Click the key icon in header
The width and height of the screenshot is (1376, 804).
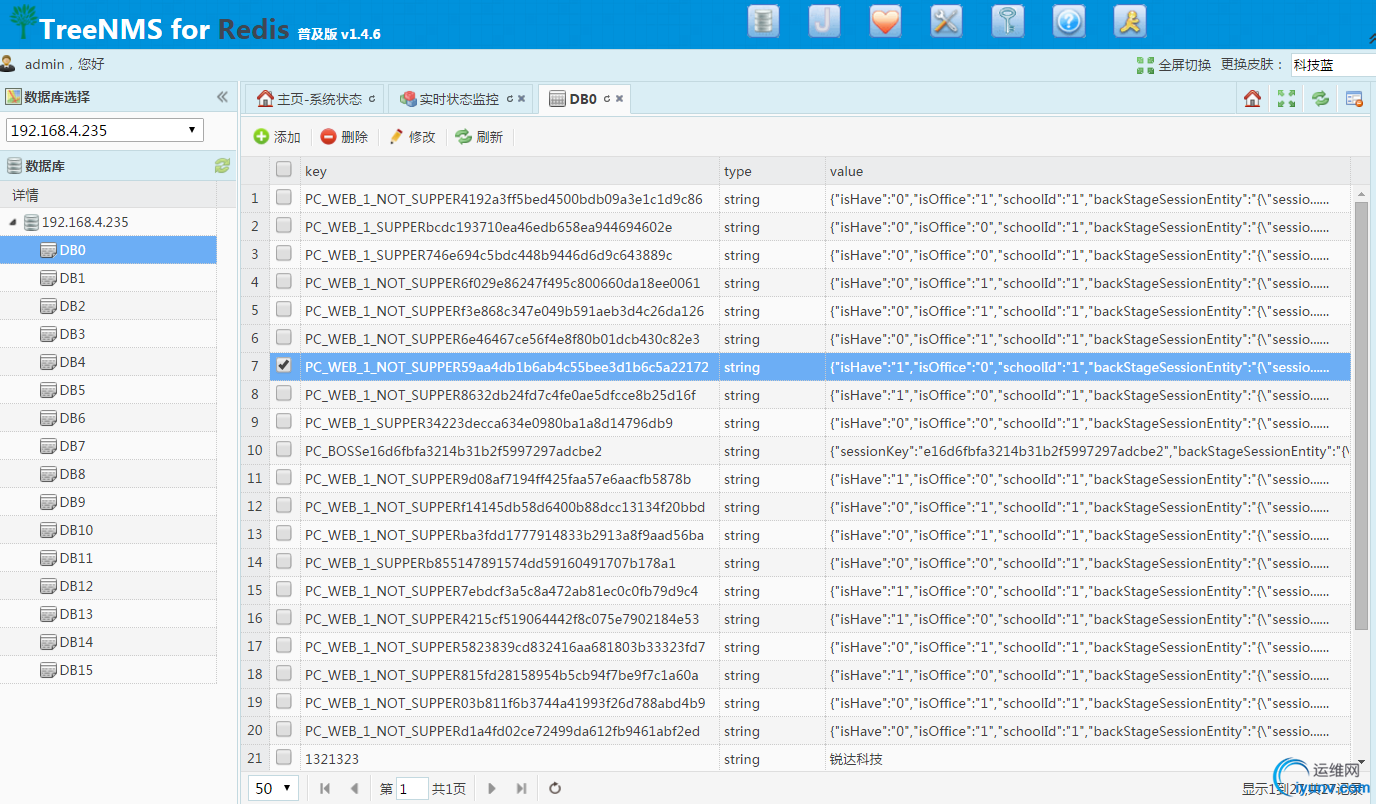pos(1008,21)
